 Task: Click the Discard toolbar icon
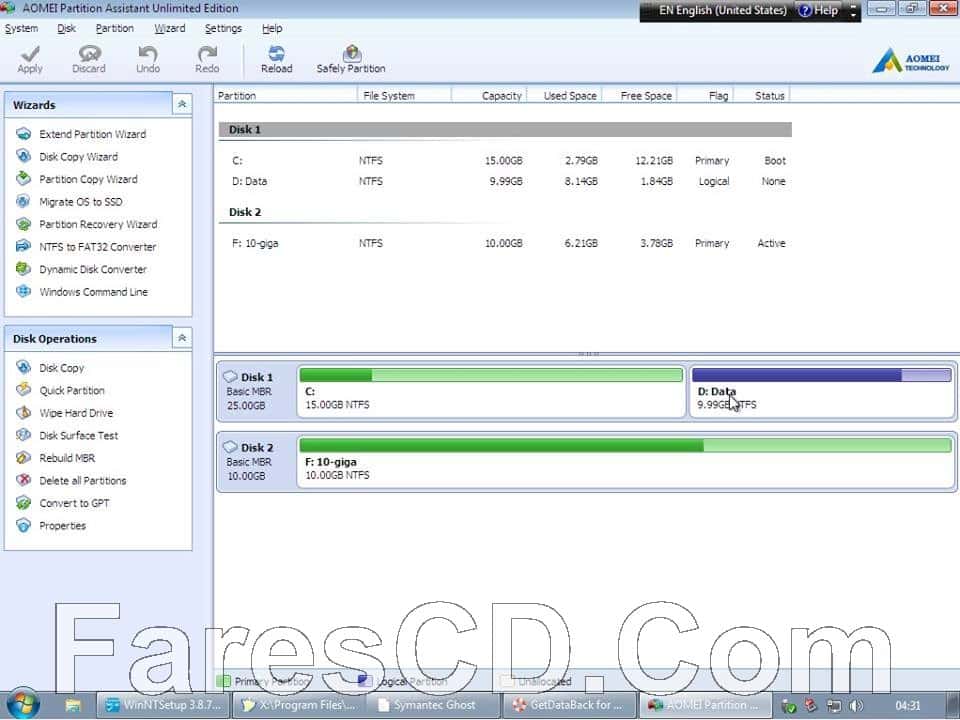[89, 54]
